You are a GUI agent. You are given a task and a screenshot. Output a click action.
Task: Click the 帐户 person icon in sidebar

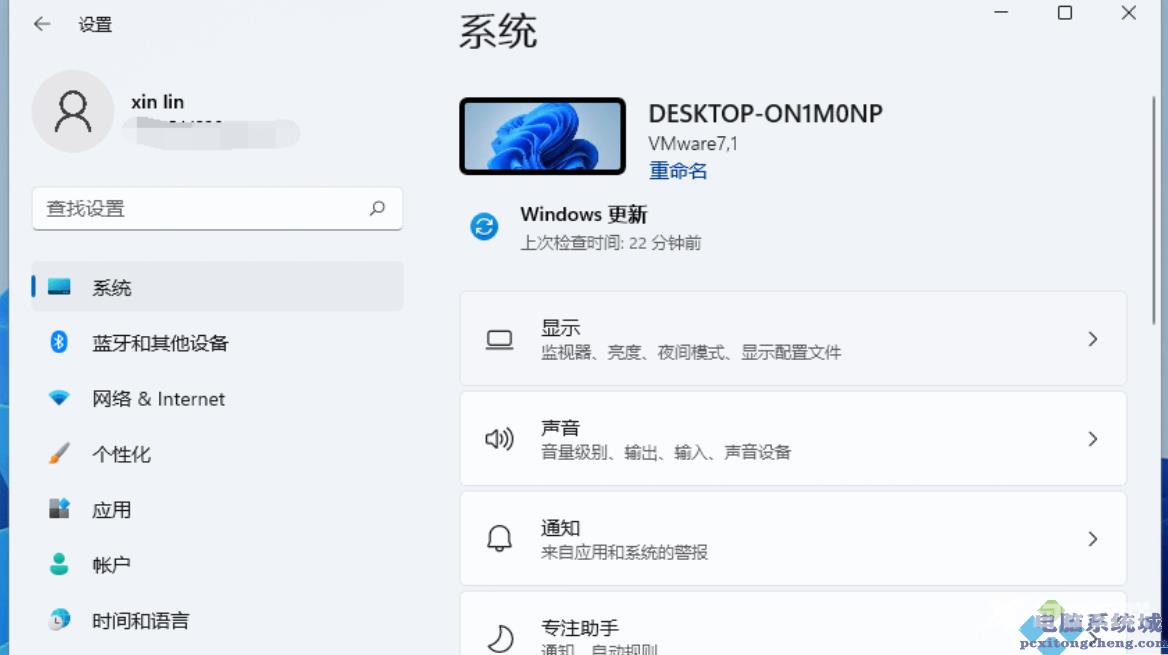[59, 564]
